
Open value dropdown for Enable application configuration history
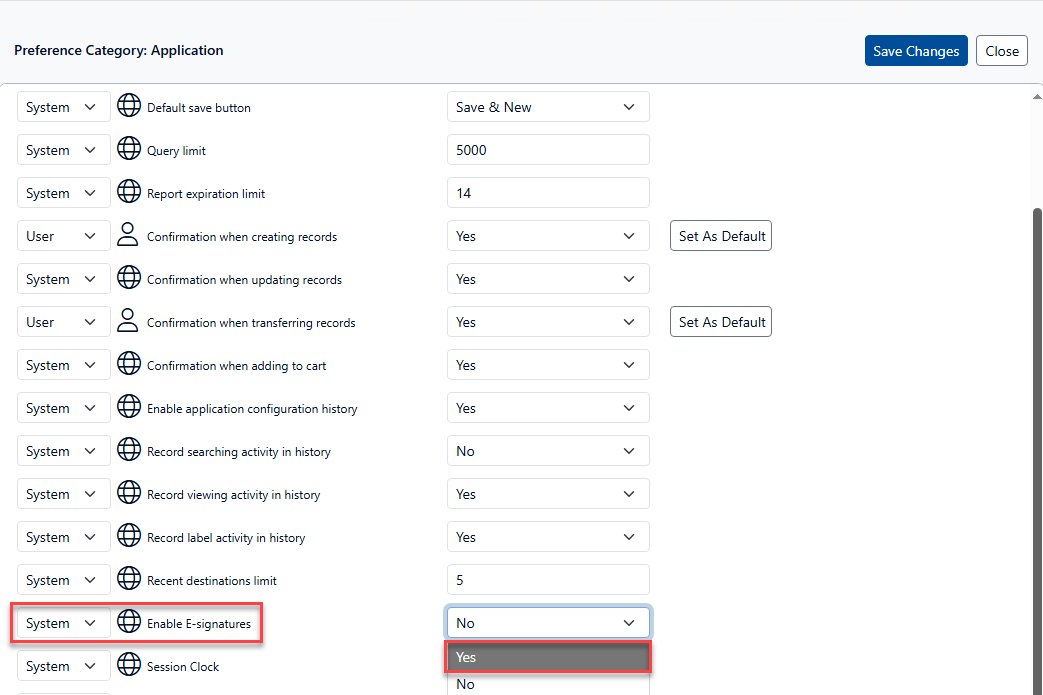pos(548,408)
